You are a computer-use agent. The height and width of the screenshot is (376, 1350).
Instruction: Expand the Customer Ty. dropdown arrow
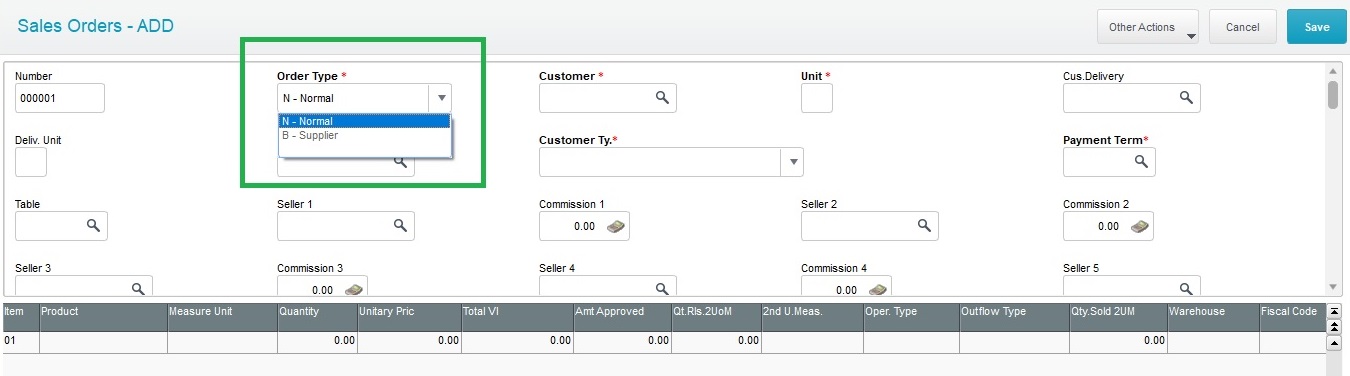click(x=792, y=162)
